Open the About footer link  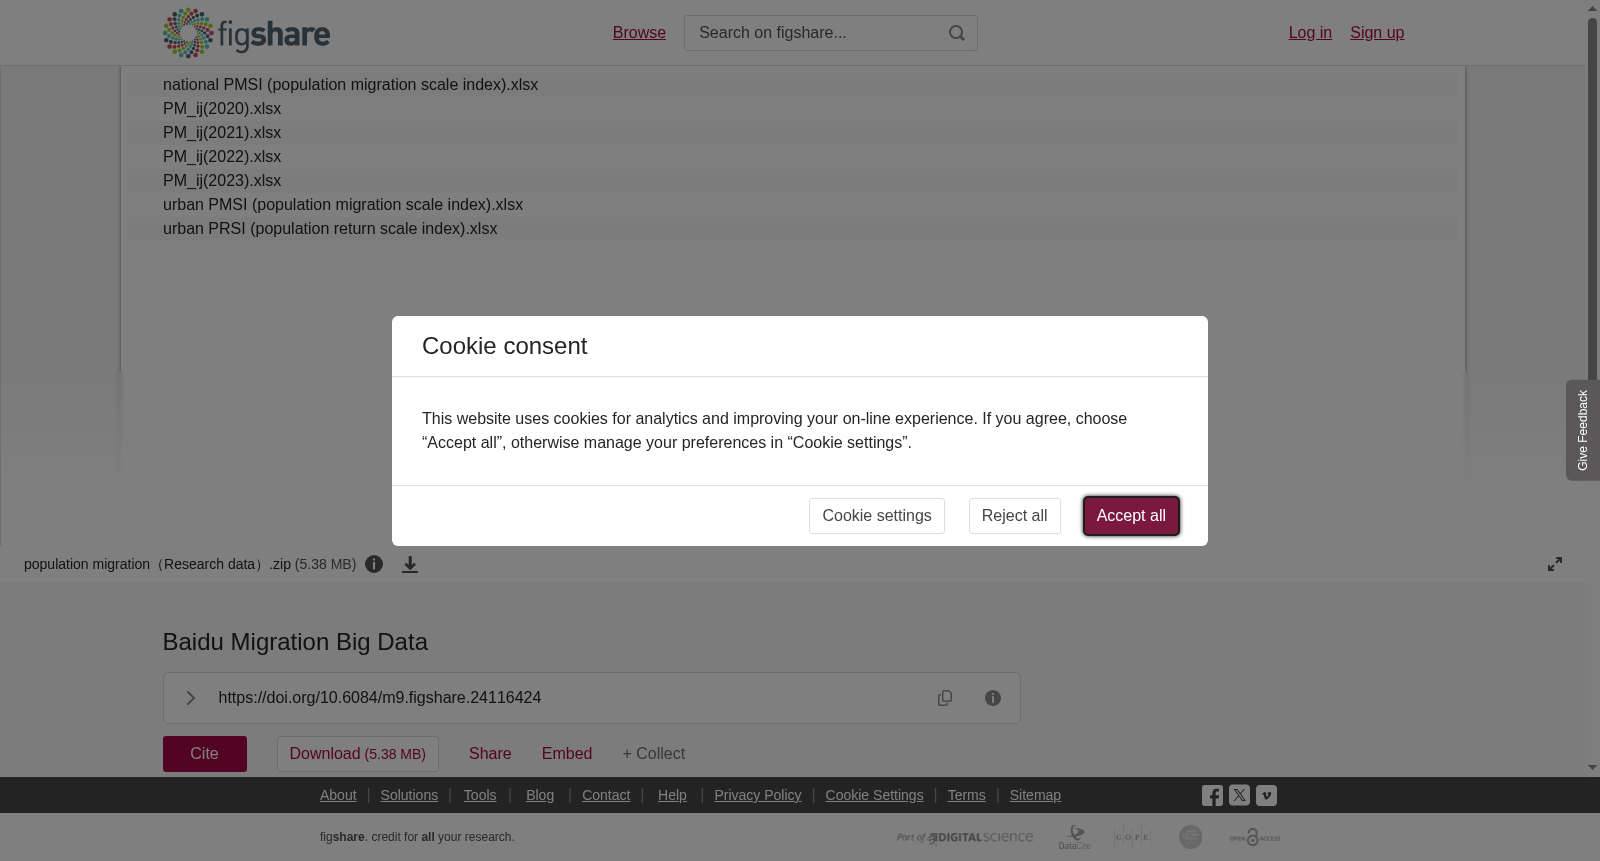pyautogui.click(x=338, y=795)
